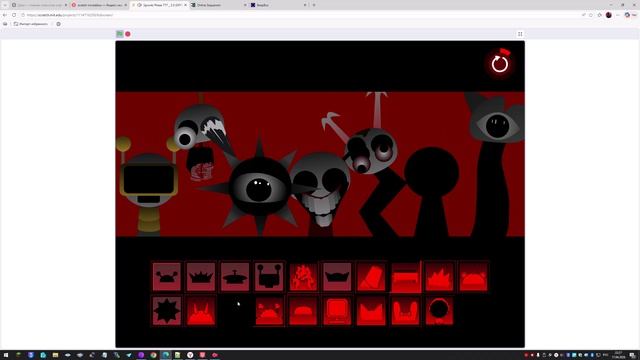Choose the red jagged spikes icon
Viewport: 640px width, 360px height.
(x=439, y=277)
